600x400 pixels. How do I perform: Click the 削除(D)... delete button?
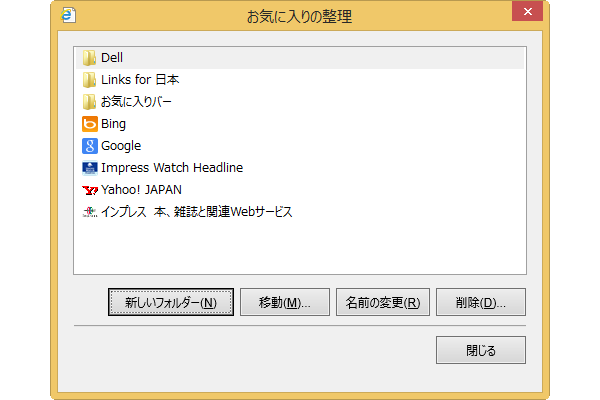[x=481, y=302]
